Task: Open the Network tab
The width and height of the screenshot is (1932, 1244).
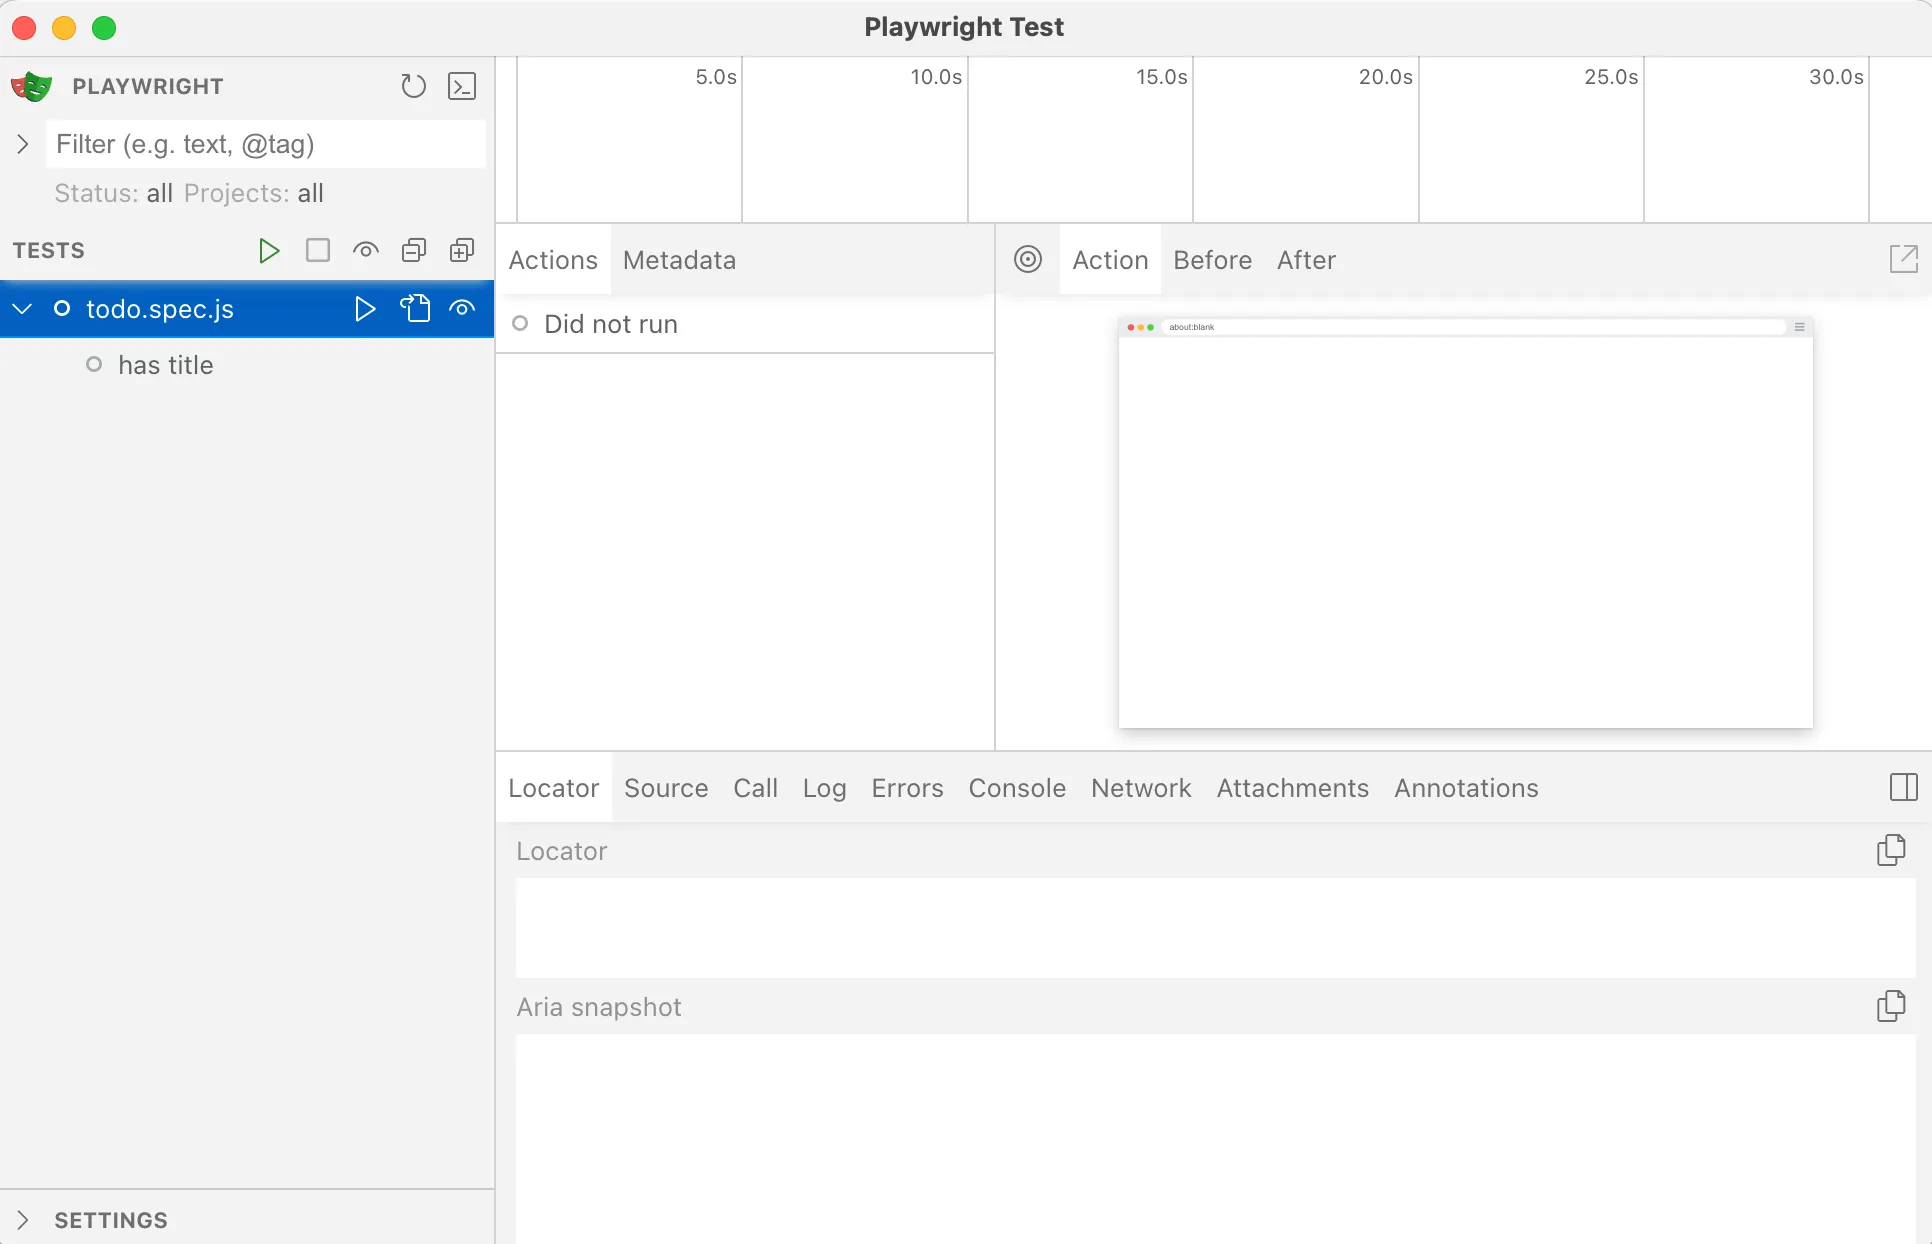Action: coord(1141,788)
